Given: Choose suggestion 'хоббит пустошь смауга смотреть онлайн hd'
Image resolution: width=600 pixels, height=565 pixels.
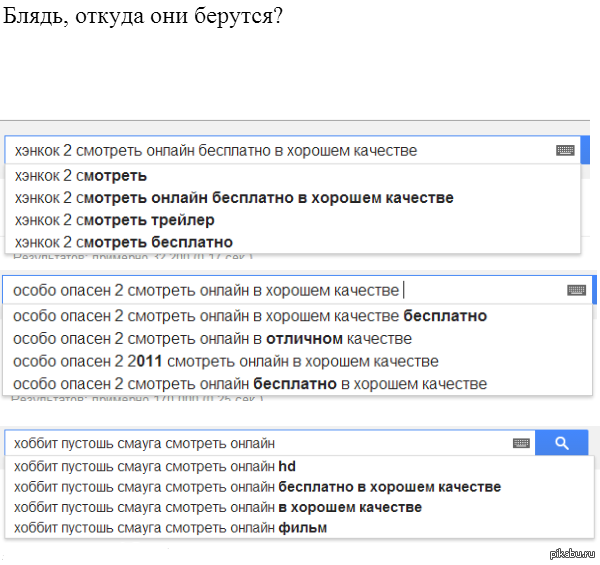Looking at the screenshot, I should (300, 467).
